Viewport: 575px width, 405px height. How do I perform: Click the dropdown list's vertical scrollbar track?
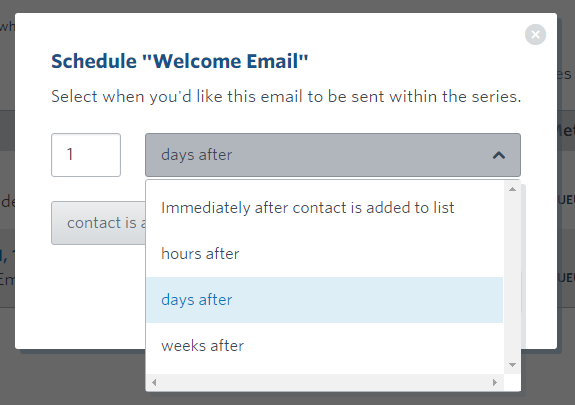pos(512,277)
